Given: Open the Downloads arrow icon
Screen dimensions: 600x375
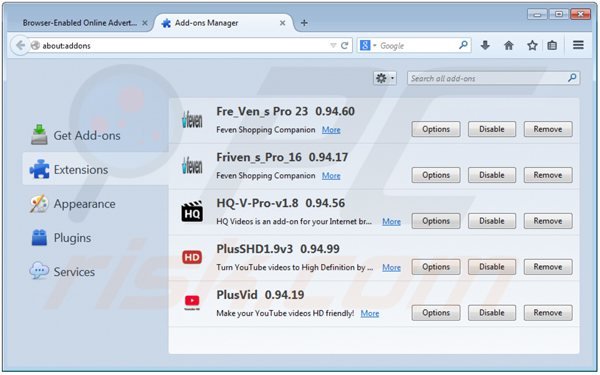Looking at the screenshot, I should pyautogui.click(x=485, y=46).
